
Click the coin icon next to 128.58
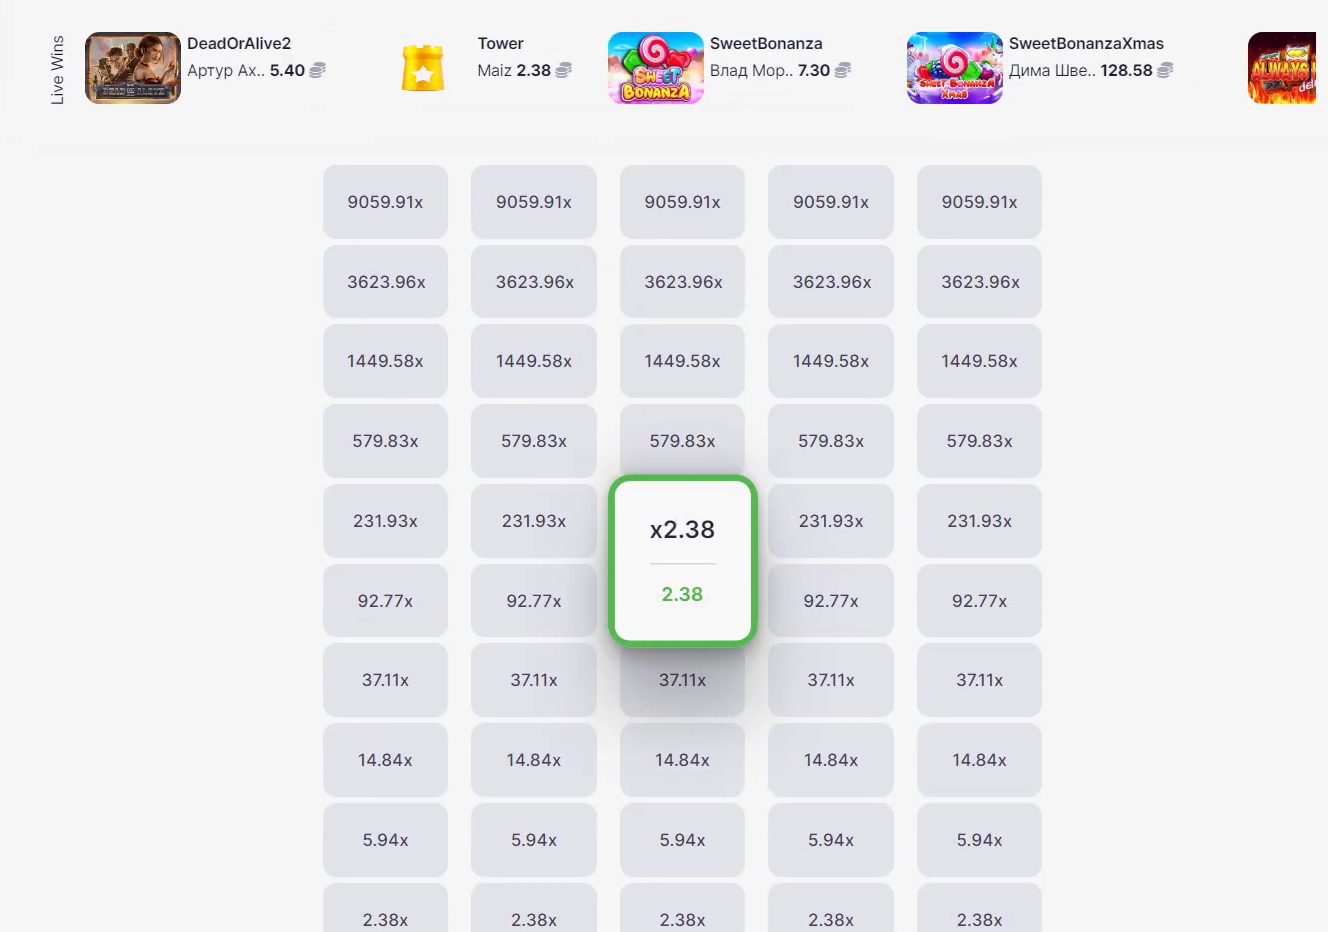coord(1165,71)
